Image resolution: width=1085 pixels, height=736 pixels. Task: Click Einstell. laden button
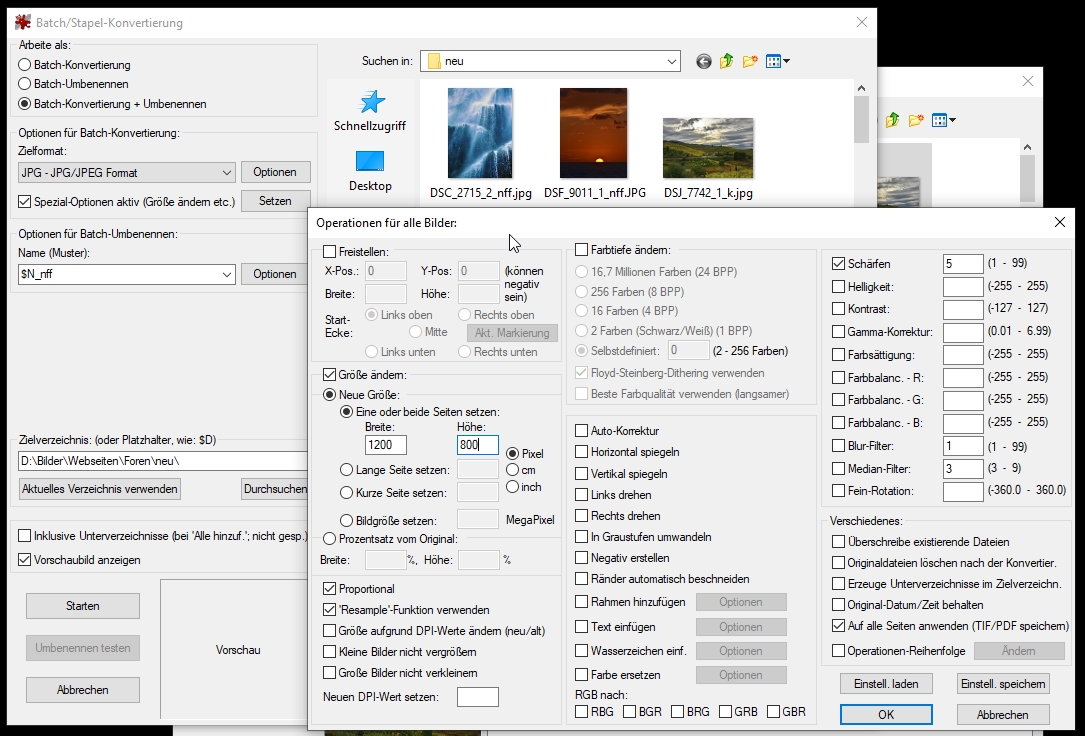click(x=886, y=683)
